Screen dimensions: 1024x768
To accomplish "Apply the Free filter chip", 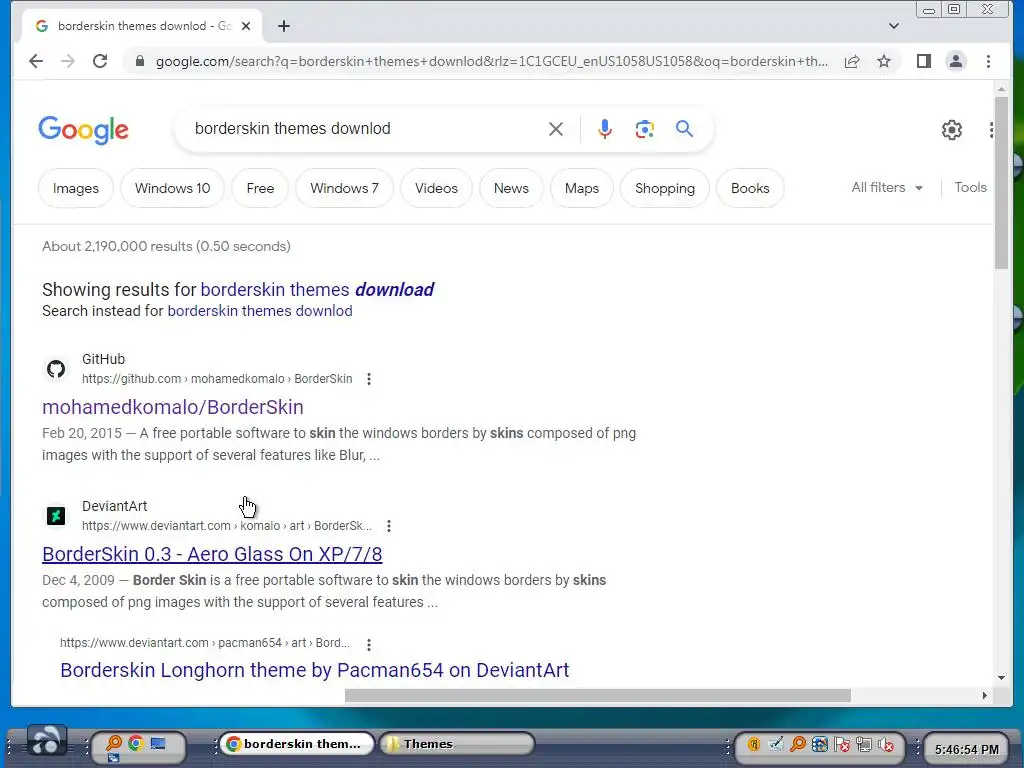I will 260,188.
